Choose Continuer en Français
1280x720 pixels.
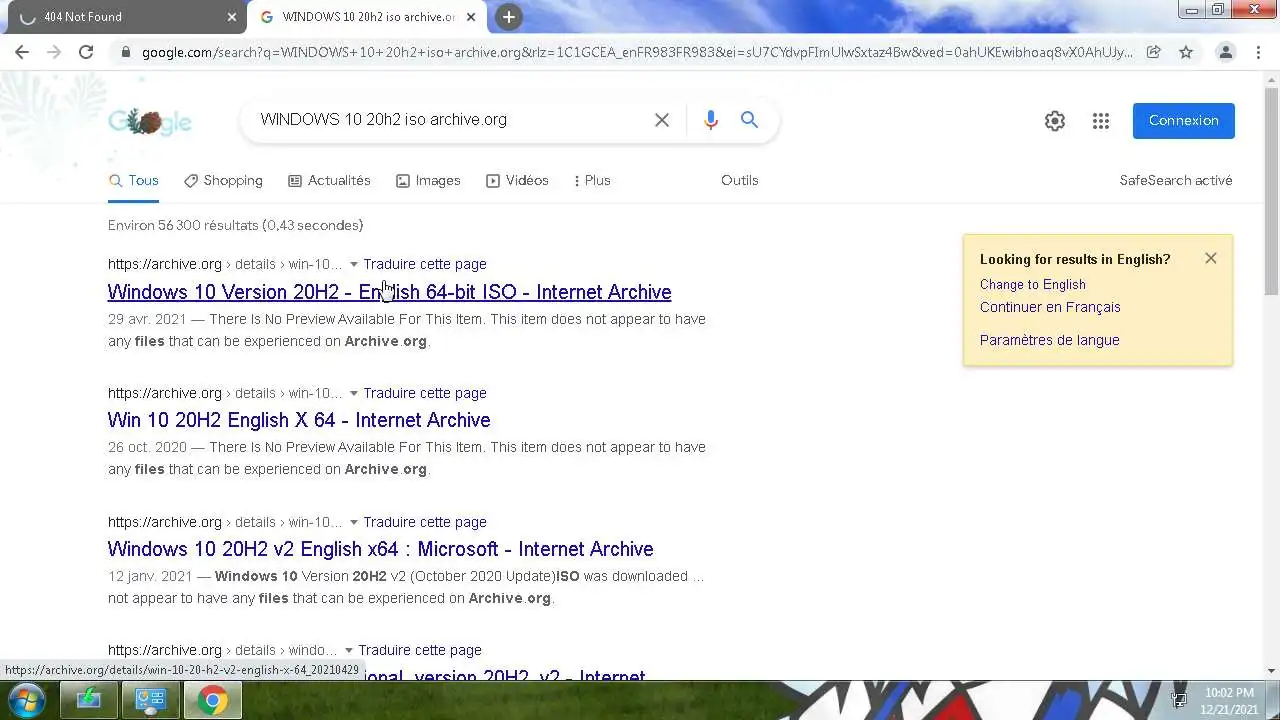pos(1050,307)
